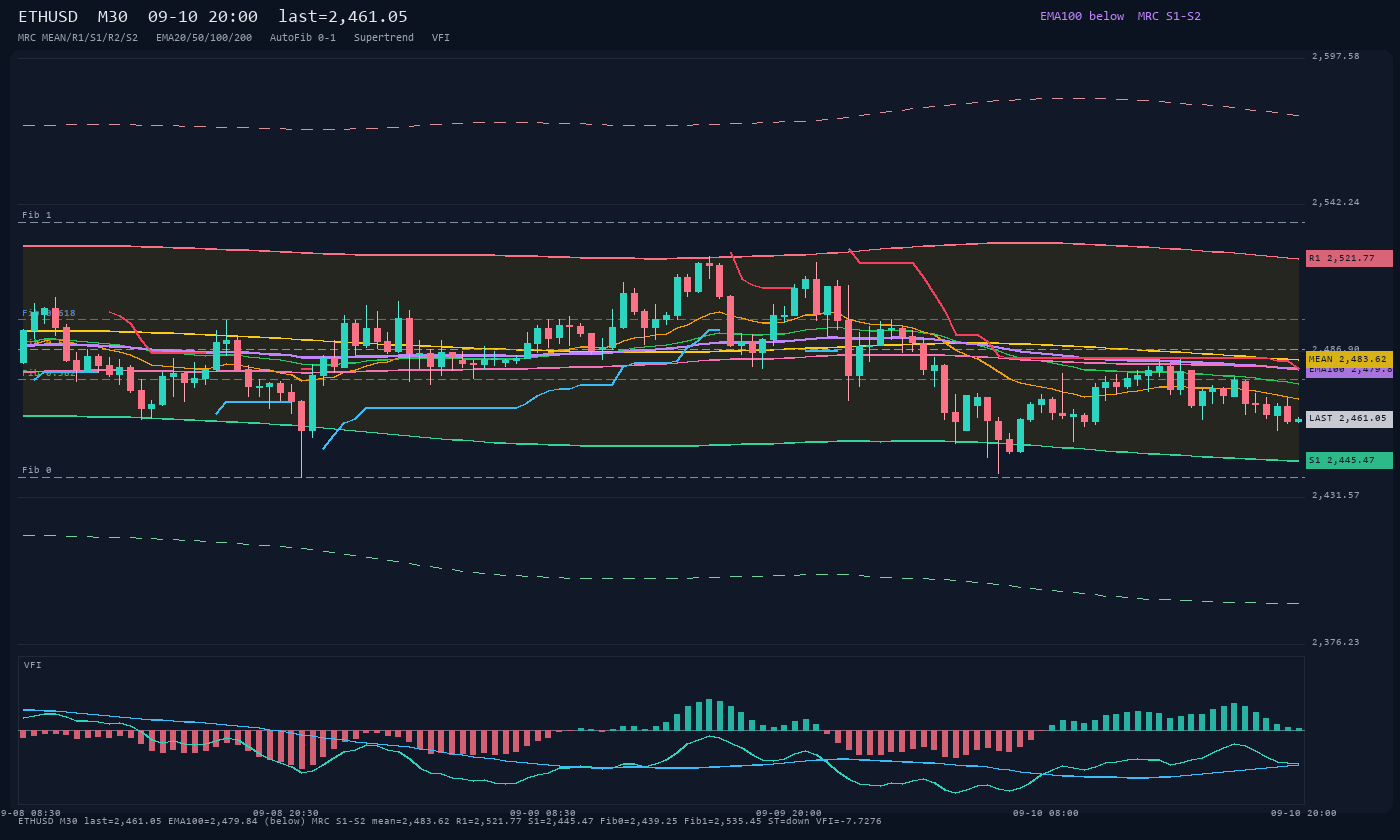Select the M30 timeframe label in the title
1400x840 pixels.
(x=113, y=17)
